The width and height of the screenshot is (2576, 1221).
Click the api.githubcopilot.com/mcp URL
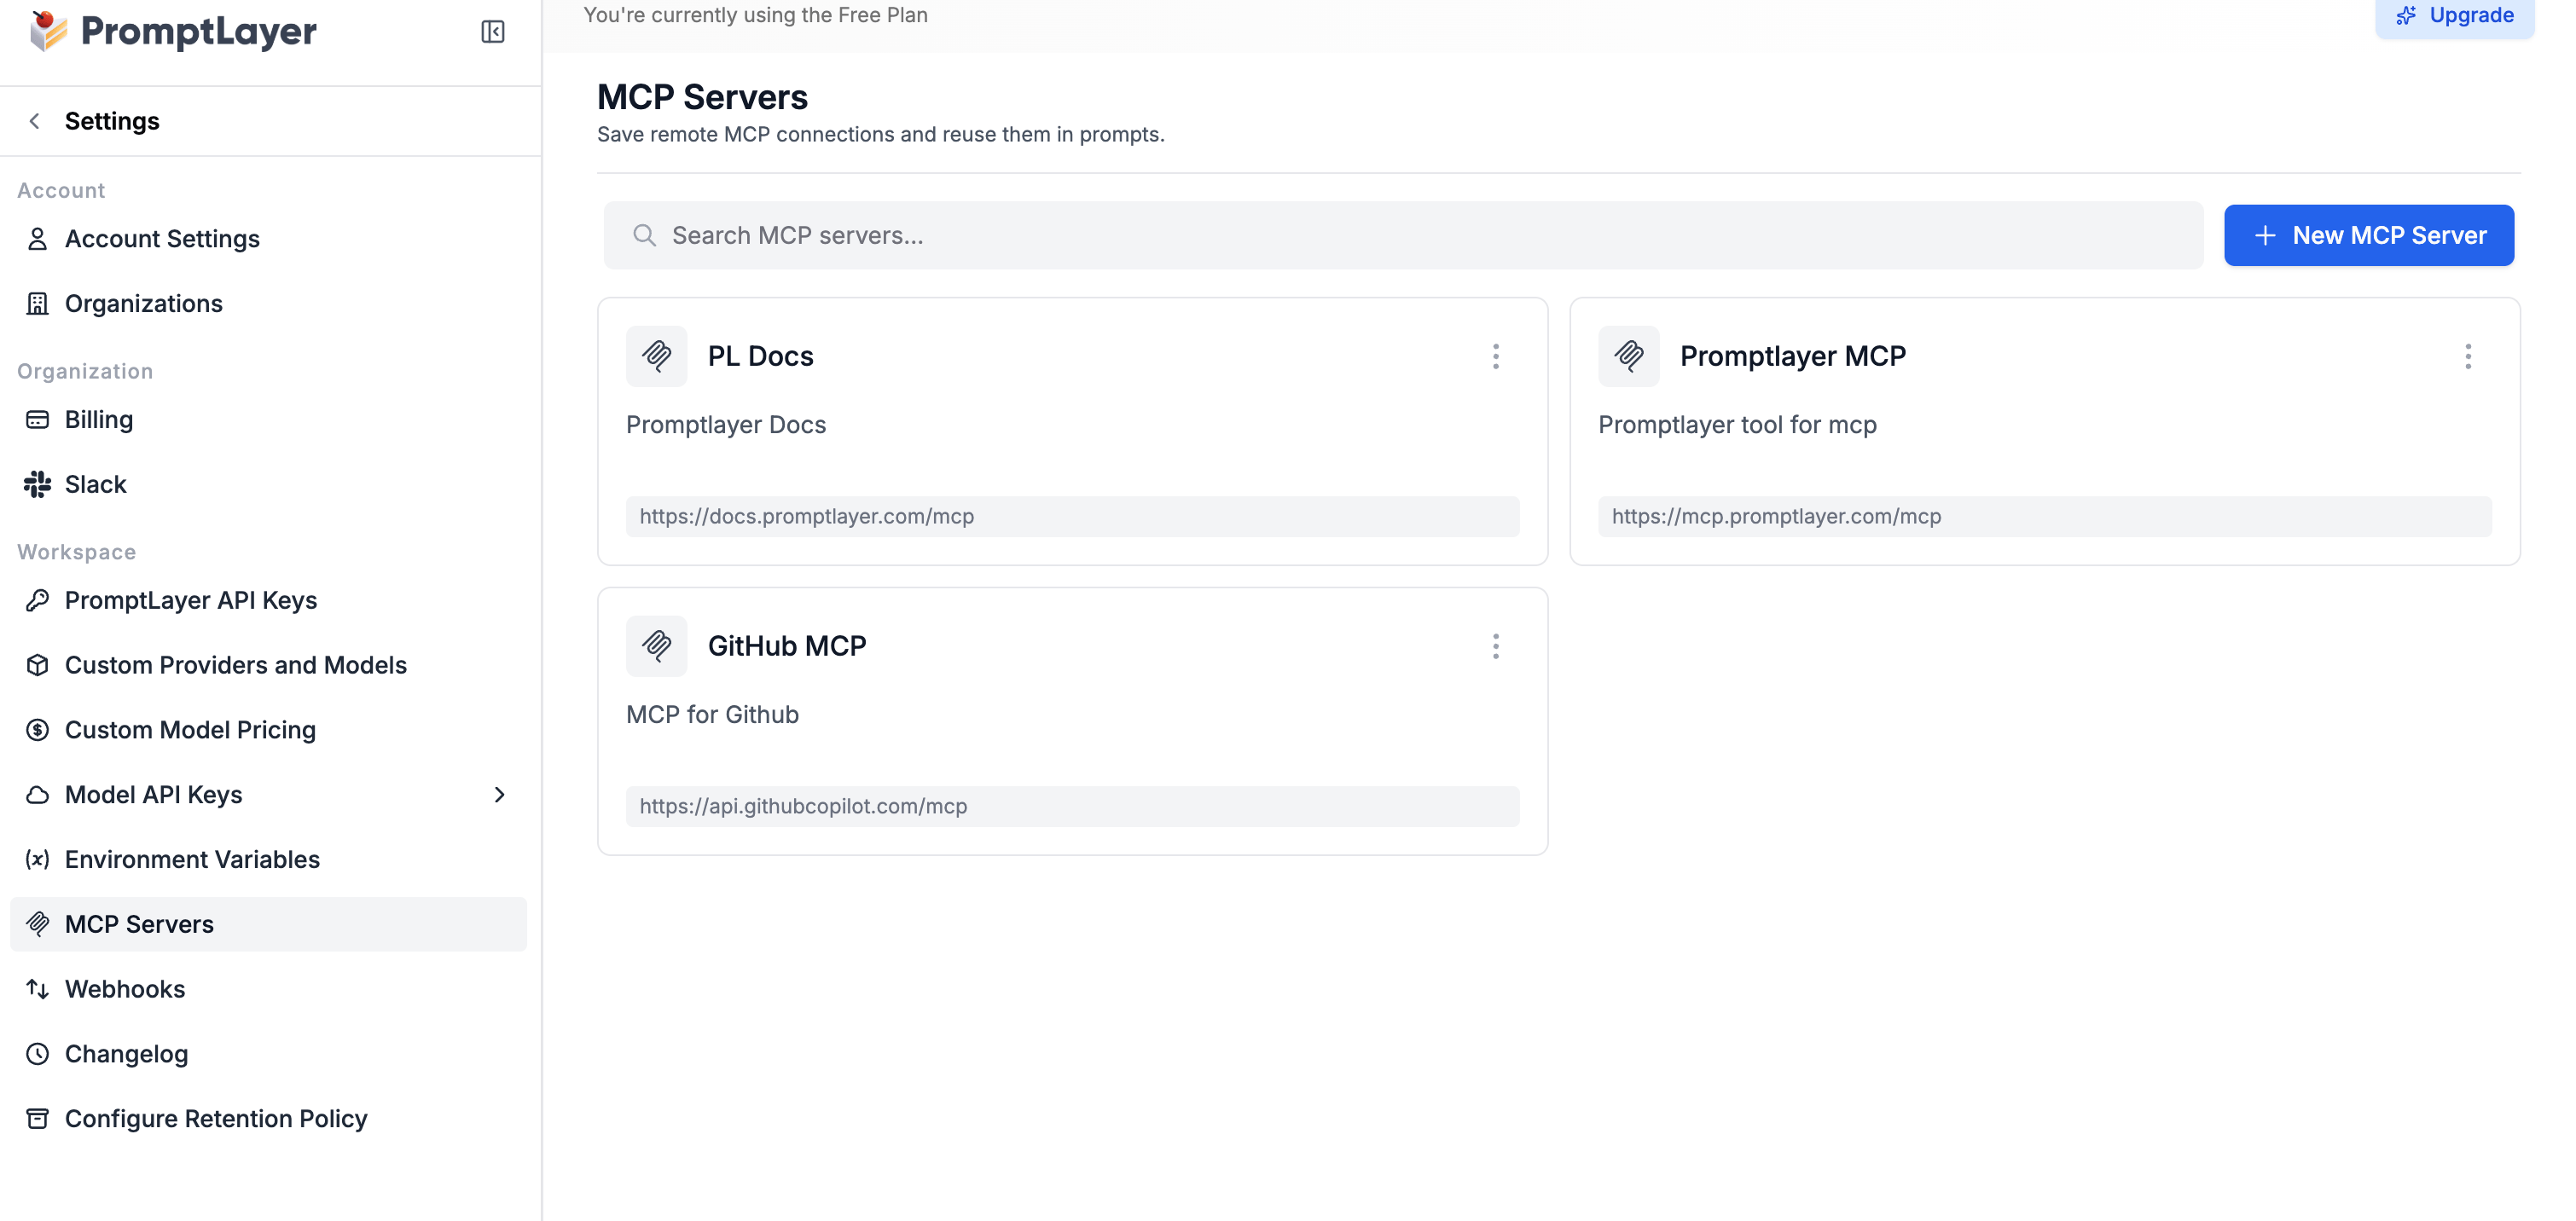point(803,806)
